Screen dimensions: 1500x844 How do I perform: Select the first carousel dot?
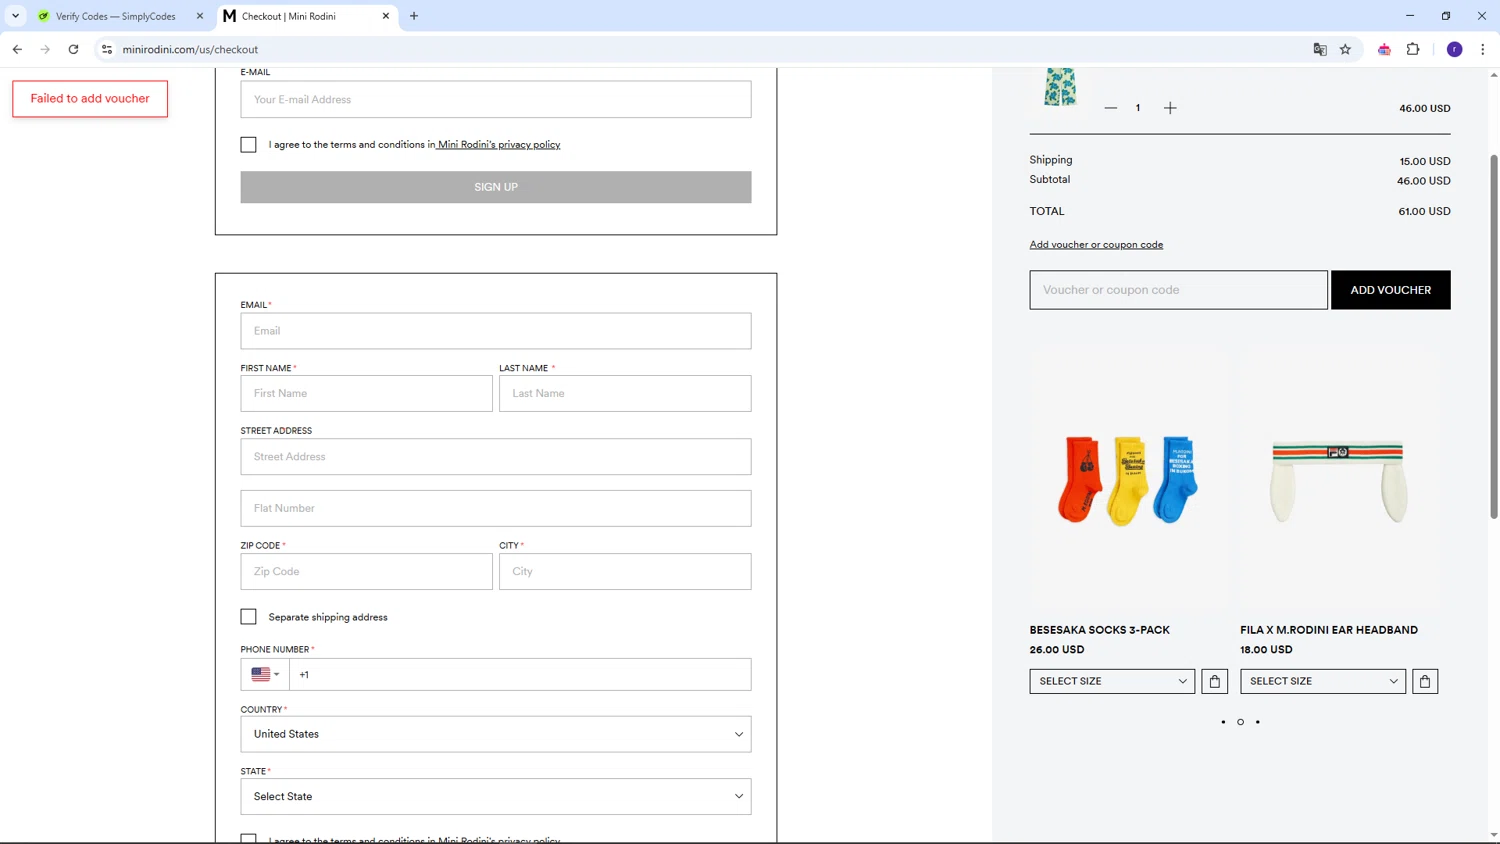click(1223, 722)
